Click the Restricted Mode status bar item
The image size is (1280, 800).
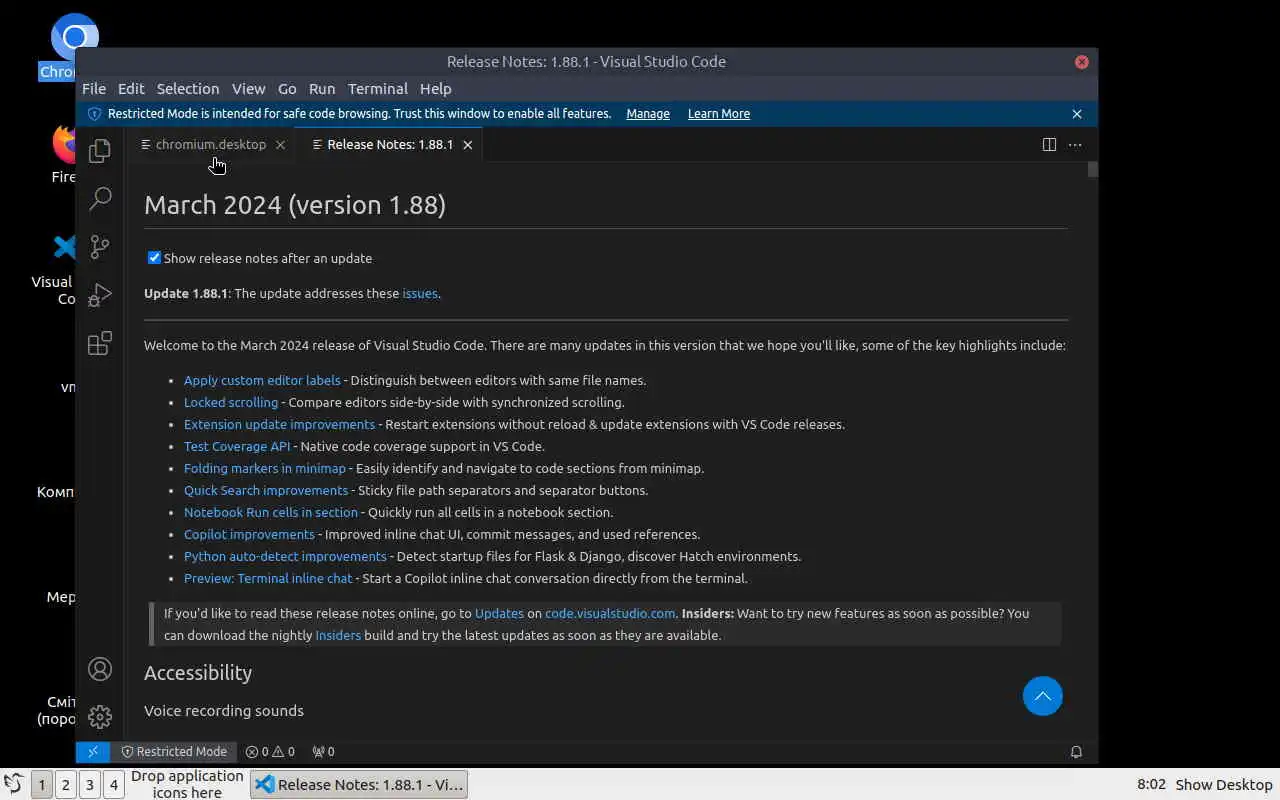tap(174, 751)
